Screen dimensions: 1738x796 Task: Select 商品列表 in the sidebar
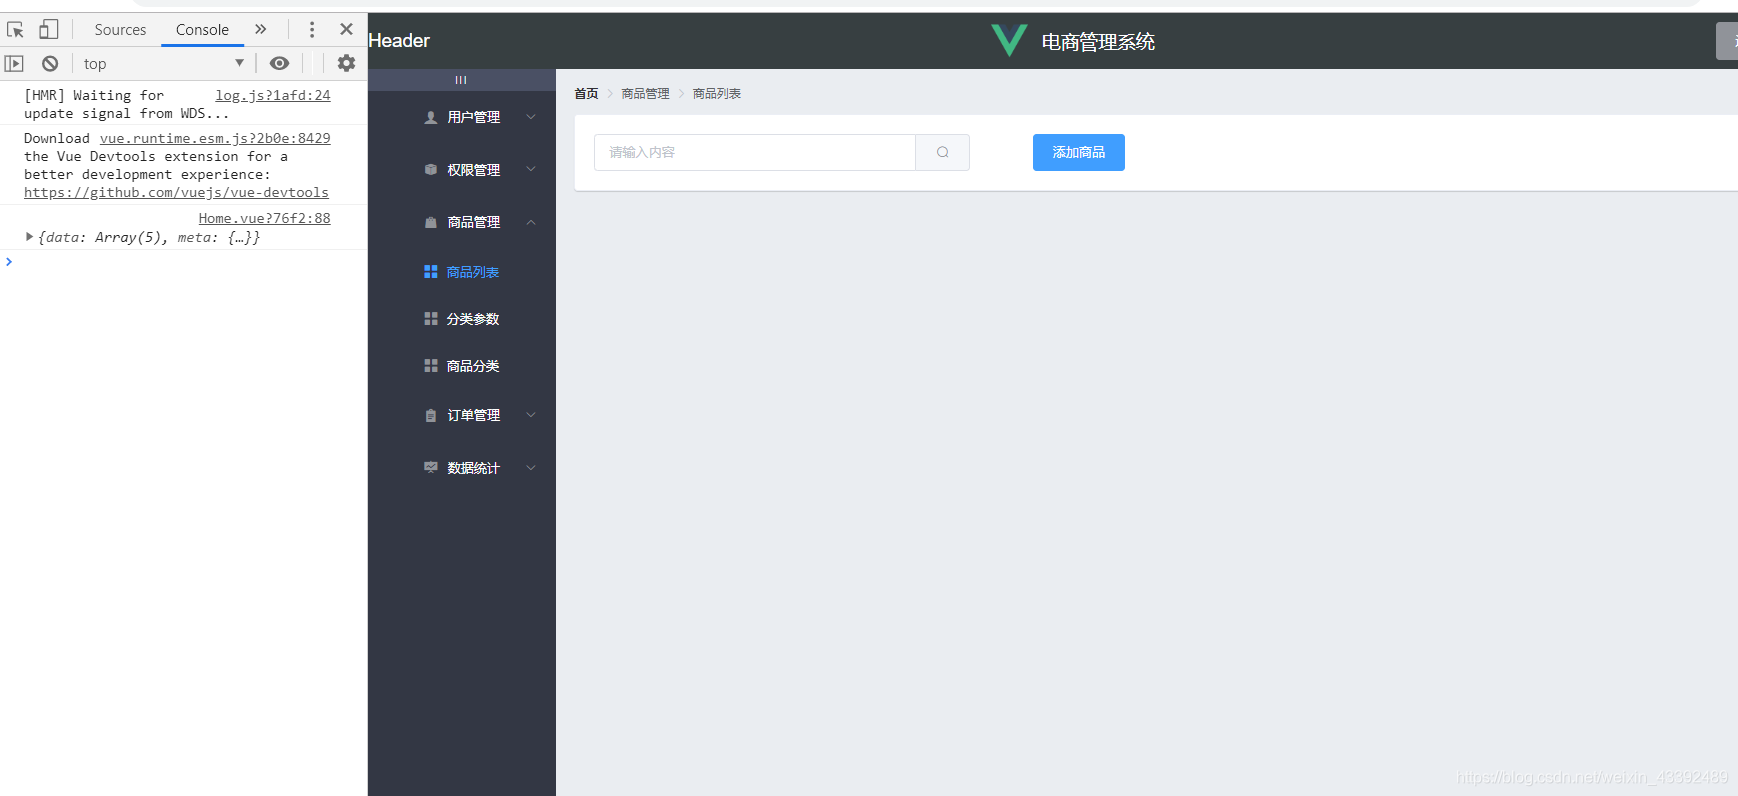coord(462,272)
